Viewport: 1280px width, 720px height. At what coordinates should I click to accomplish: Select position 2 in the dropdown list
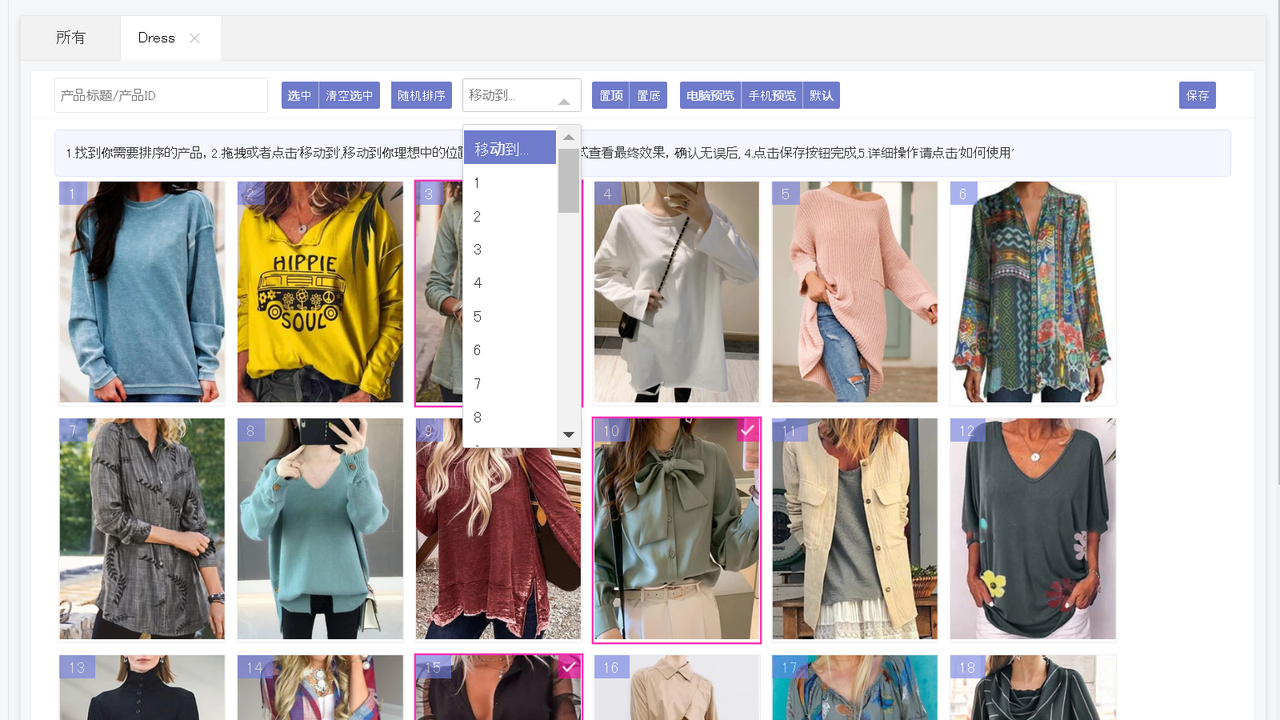510,217
